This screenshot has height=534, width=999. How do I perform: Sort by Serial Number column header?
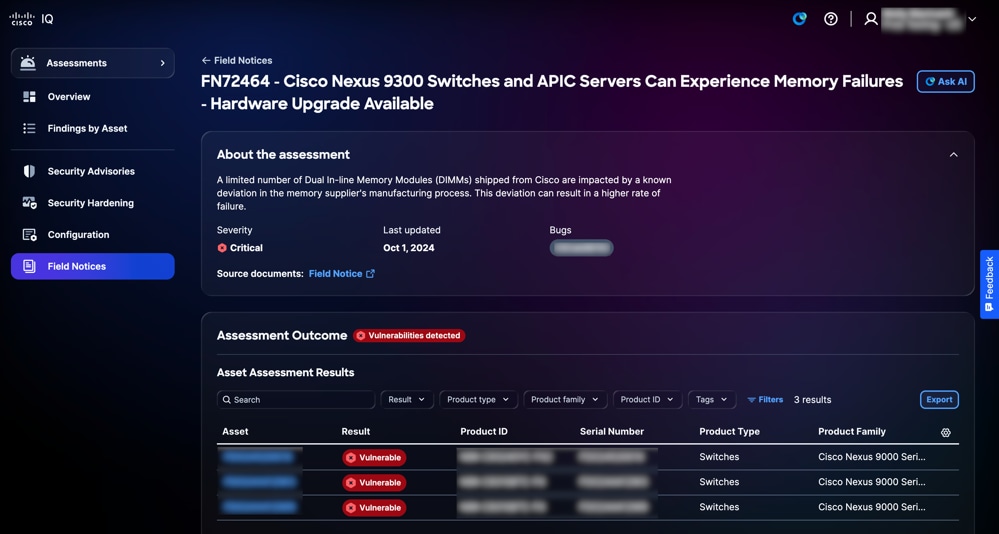coord(612,431)
